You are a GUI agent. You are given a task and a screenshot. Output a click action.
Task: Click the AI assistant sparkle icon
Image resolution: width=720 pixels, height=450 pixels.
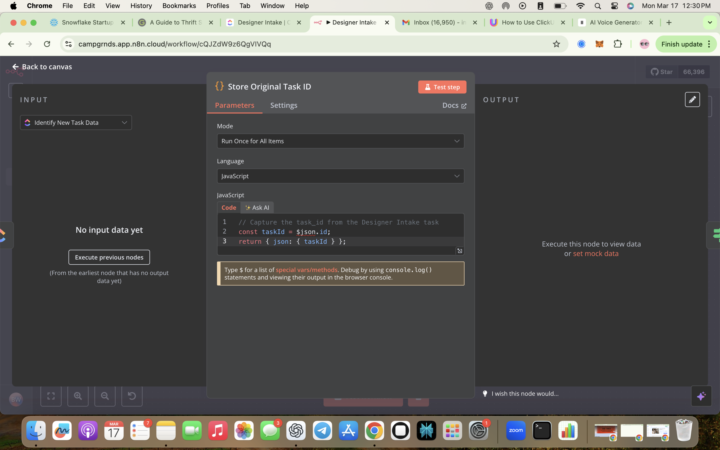pyautogui.click(x=701, y=396)
